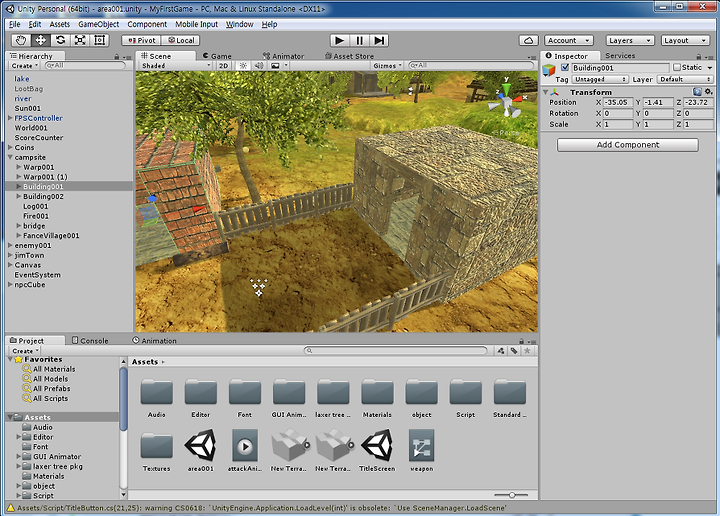This screenshot has width=720, height=516.
Task: Open the Layer Default dropdown
Action: 684,79
